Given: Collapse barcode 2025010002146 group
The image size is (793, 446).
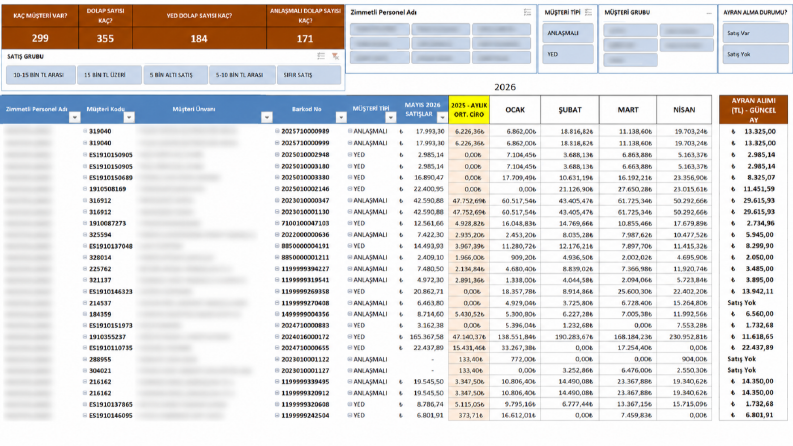Looking at the screenshot, I should (277, 189).
